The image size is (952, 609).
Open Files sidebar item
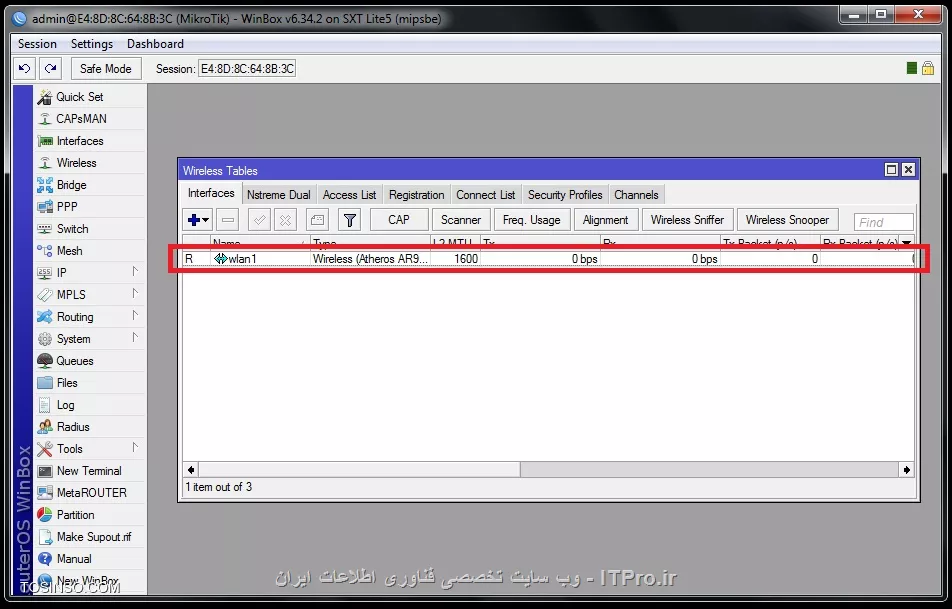point(90,383)
